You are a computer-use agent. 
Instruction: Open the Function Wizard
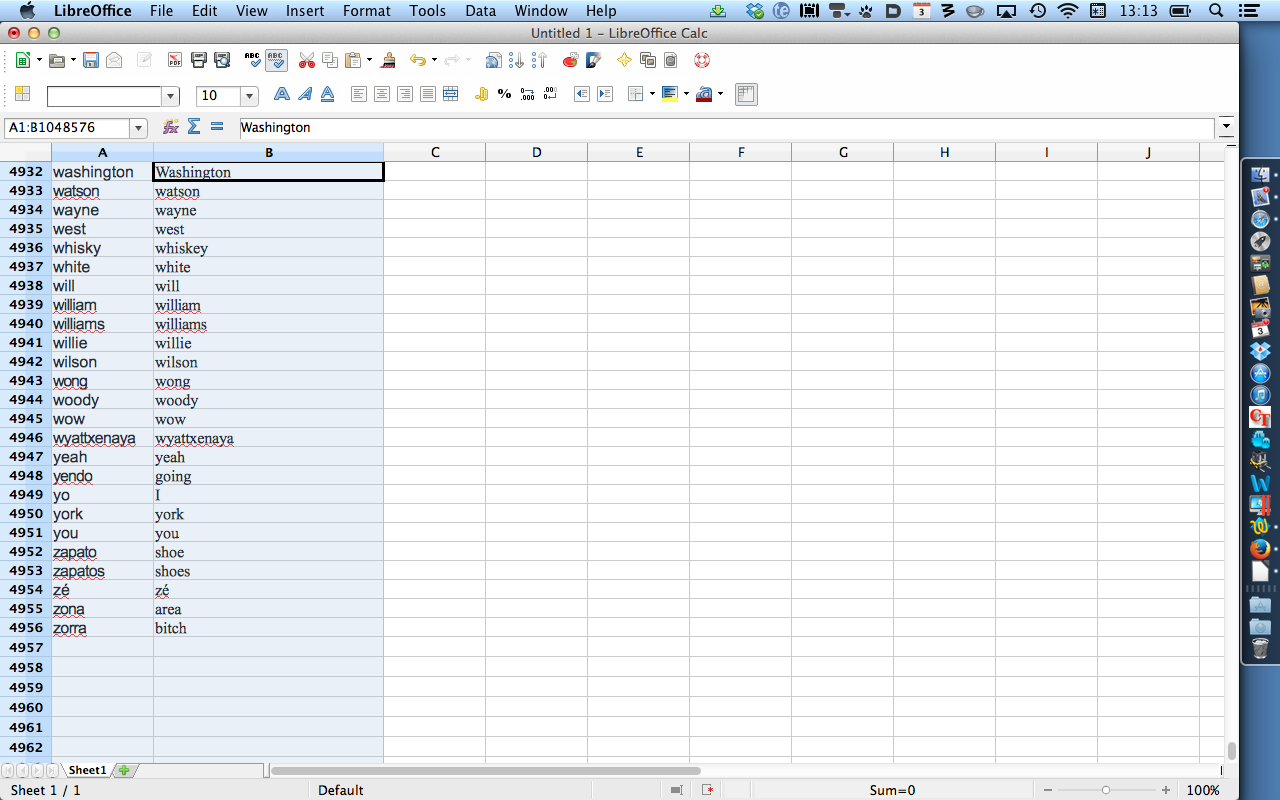pos(171,127)
